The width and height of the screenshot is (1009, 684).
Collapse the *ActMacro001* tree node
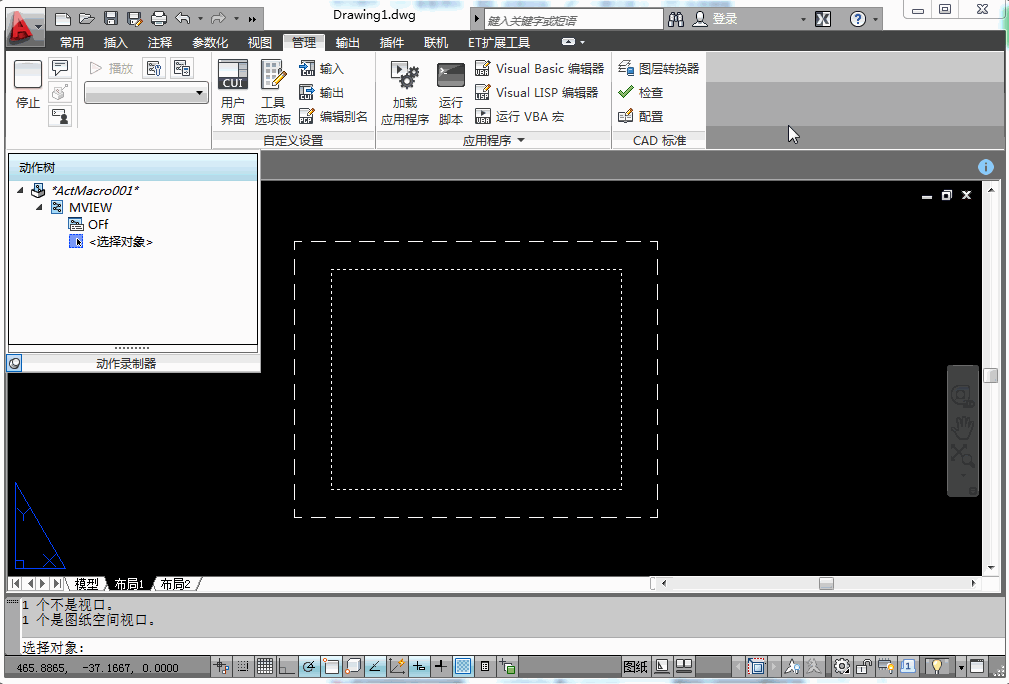[20, 190]
